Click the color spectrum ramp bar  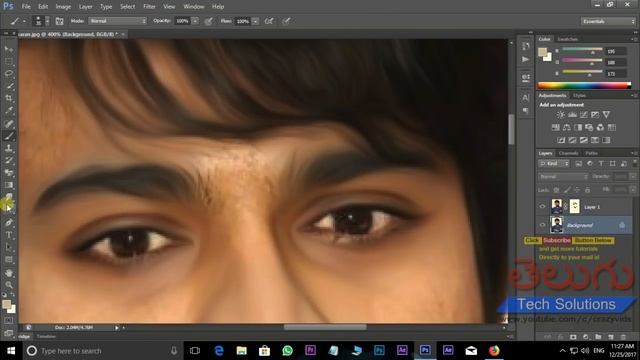[584, 85]
